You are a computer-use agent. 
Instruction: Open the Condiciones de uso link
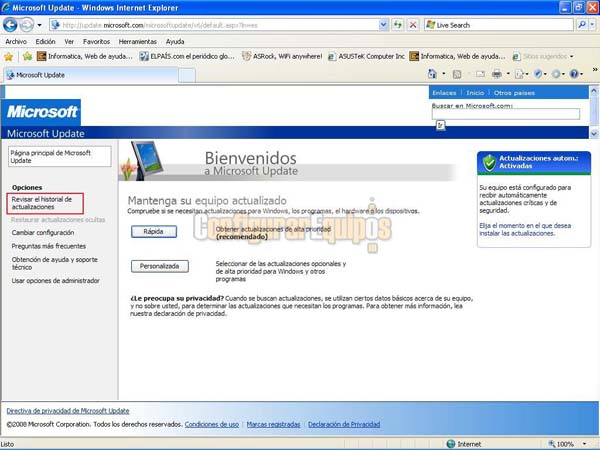212,424
